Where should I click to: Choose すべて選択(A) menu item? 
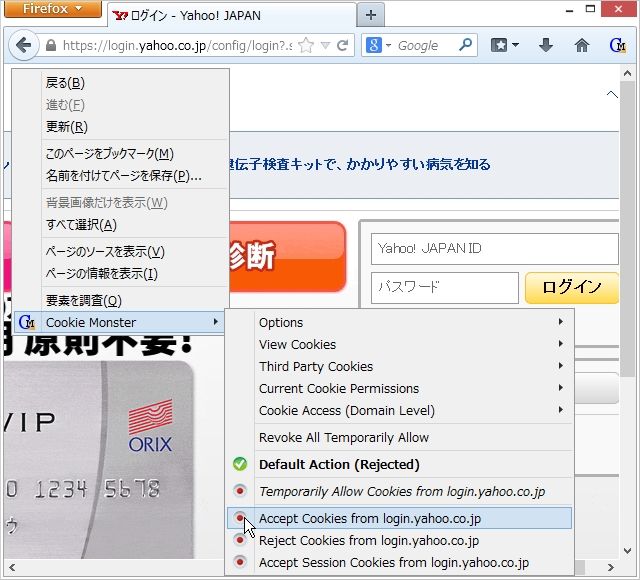[121, 224]
